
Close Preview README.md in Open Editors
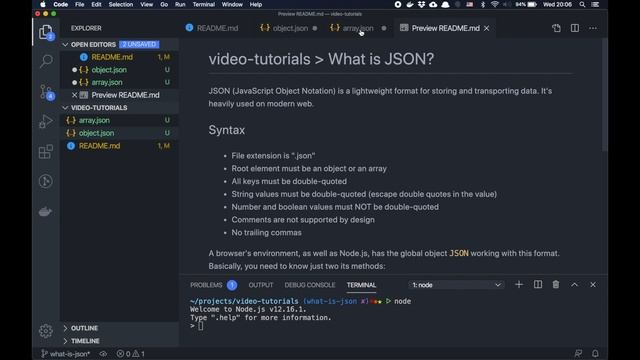(x=74, y=95)
